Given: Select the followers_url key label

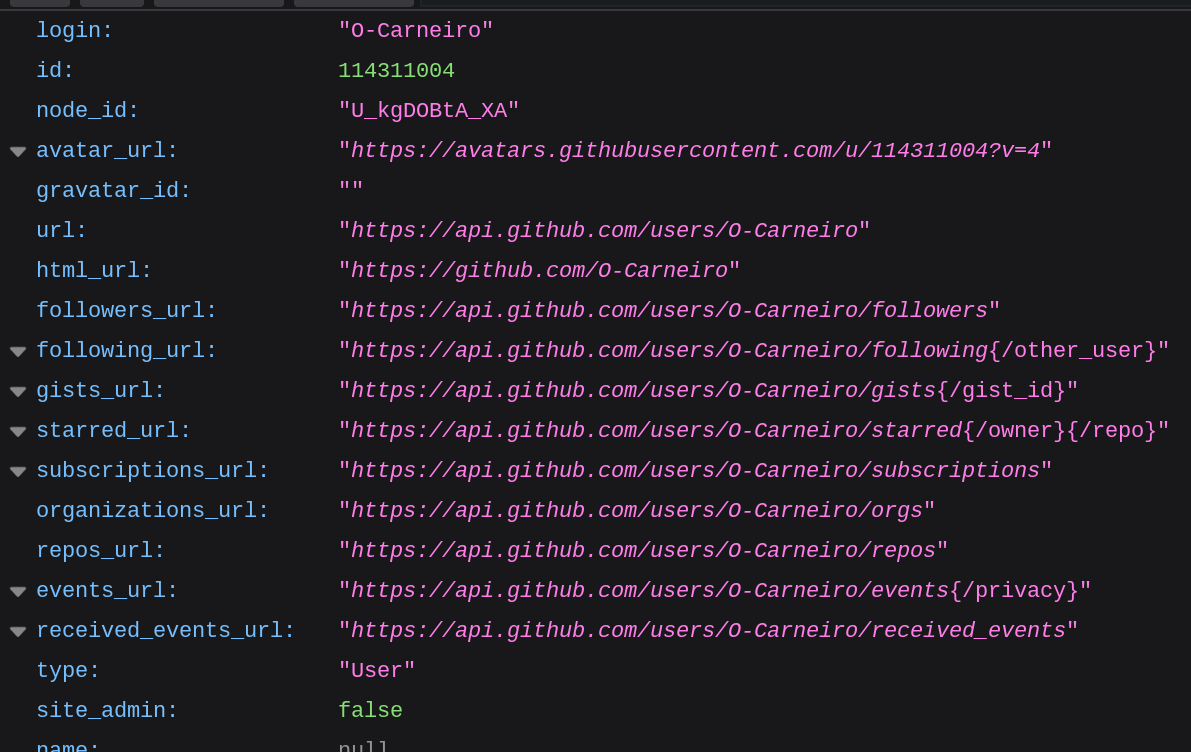Looking at the screenshot, I should [x=126, y=310].
